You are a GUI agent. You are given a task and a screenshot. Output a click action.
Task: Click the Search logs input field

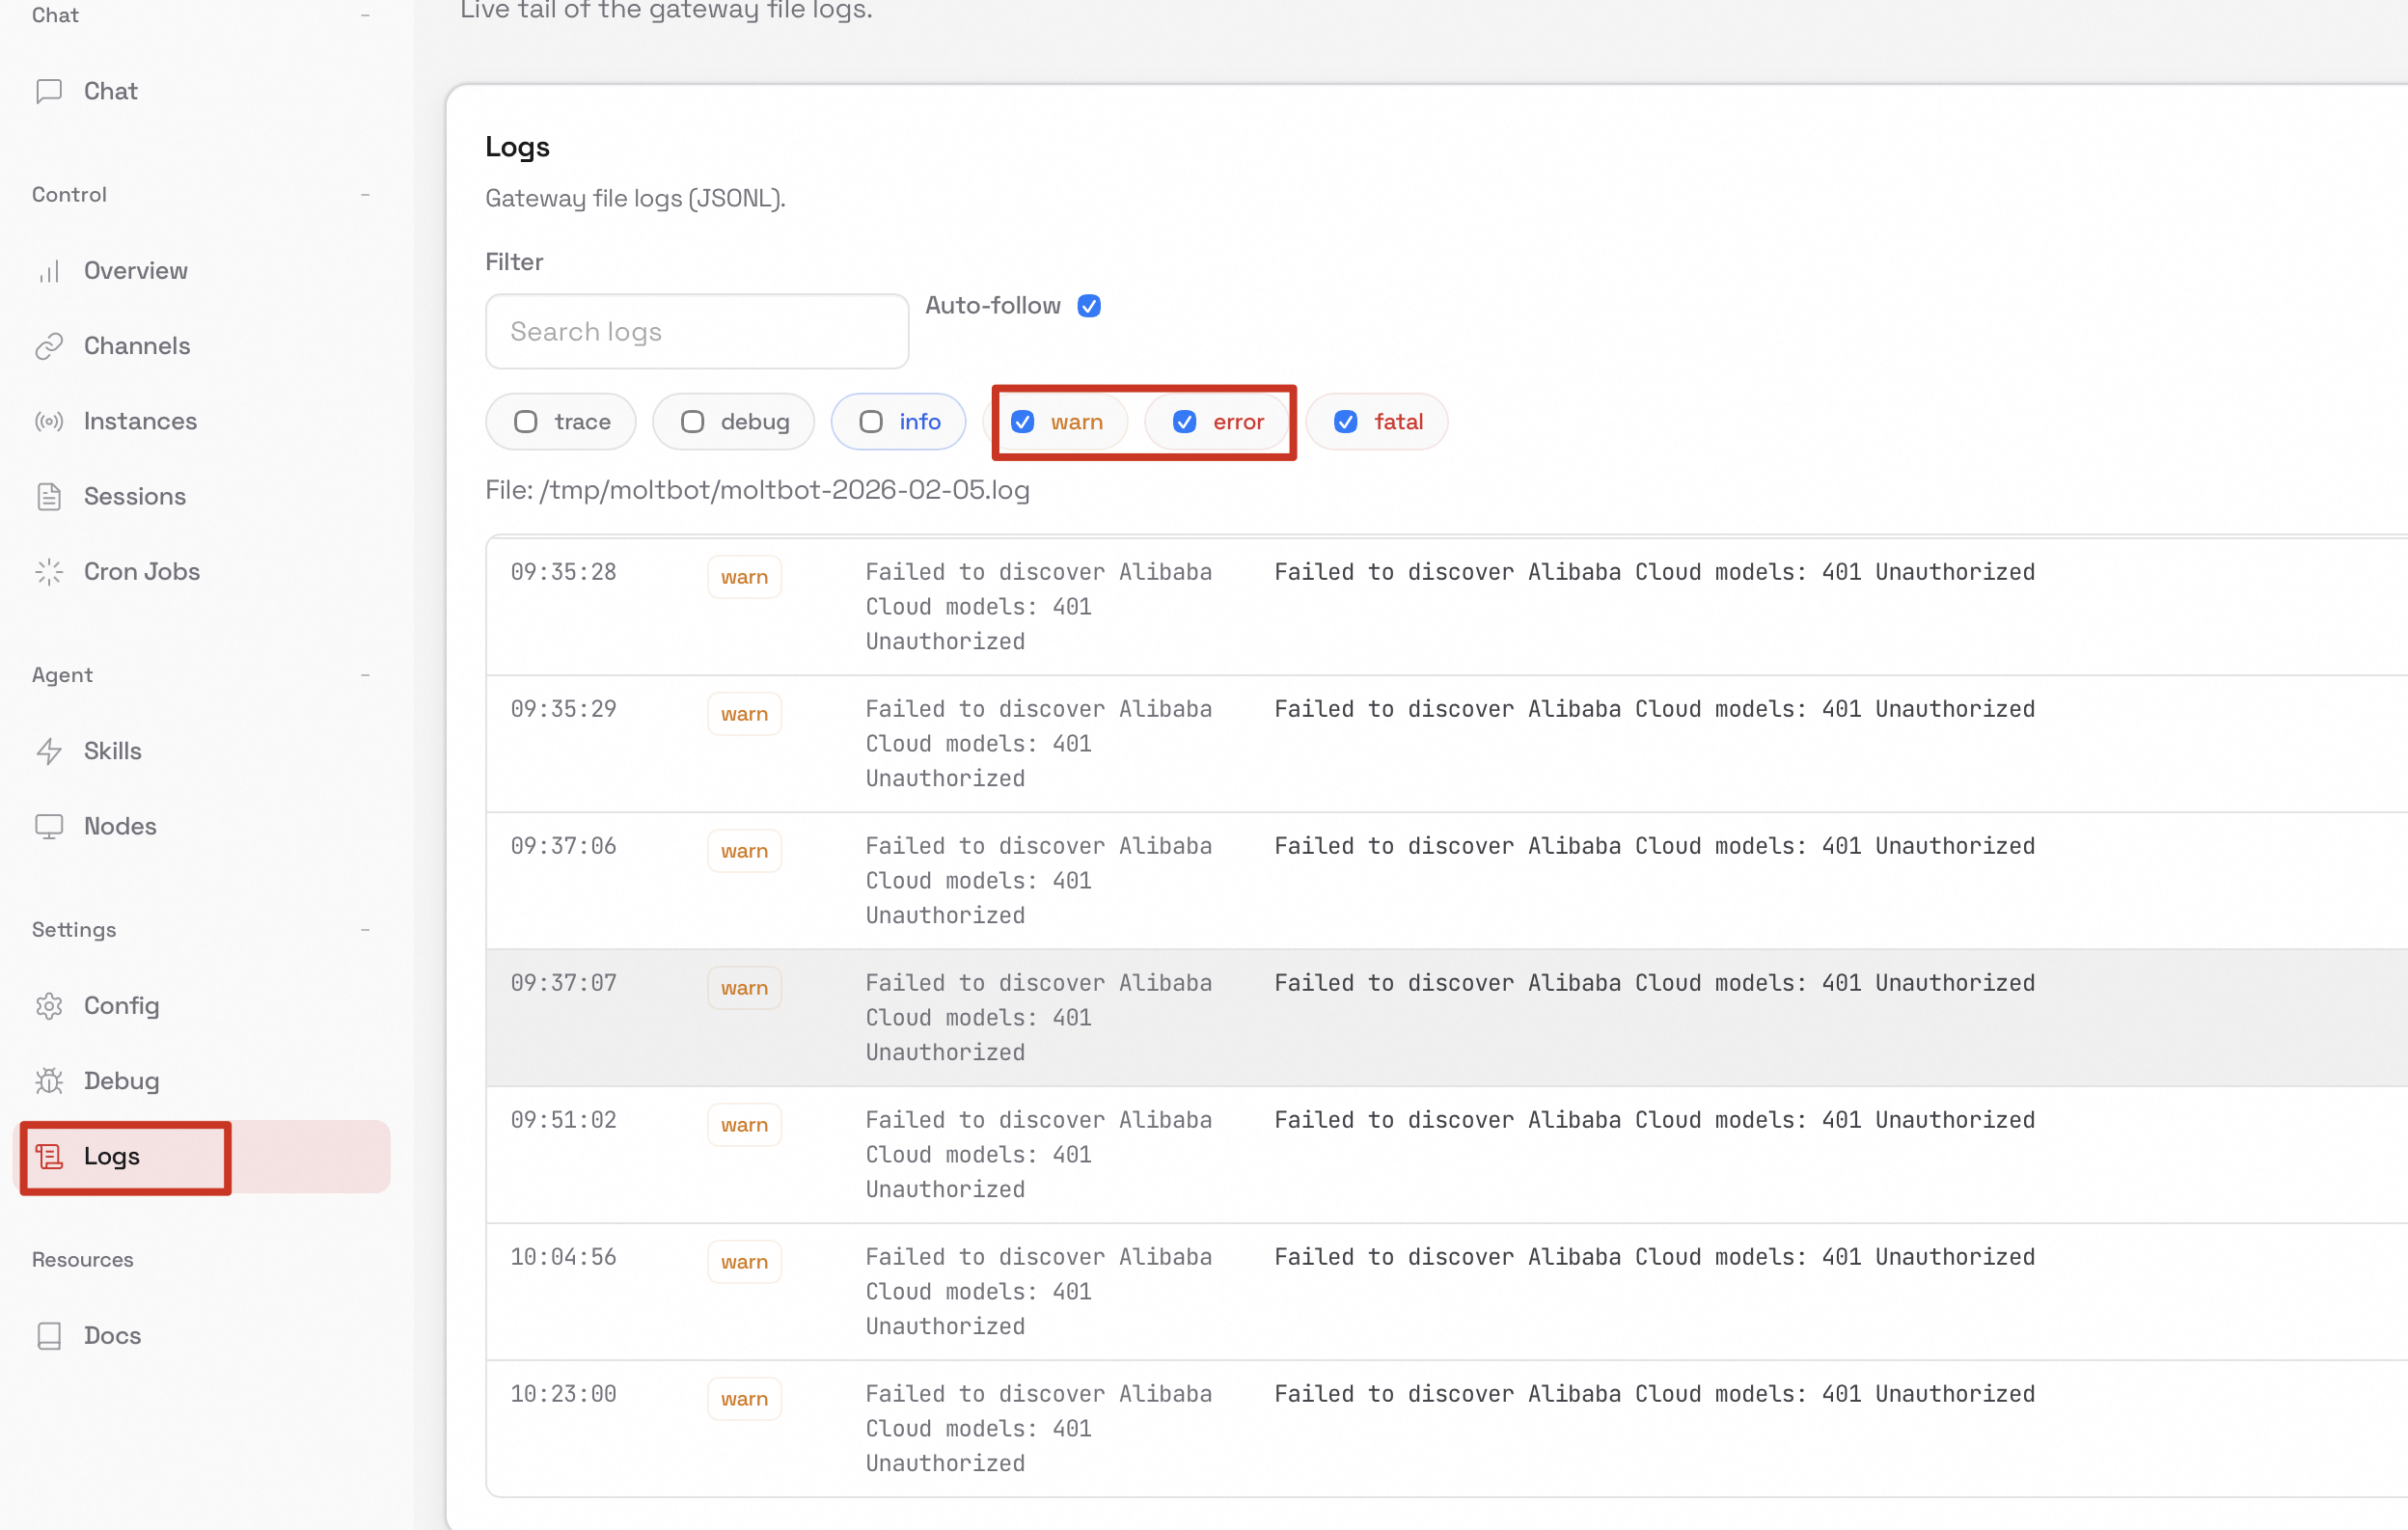tap(696, 331)
